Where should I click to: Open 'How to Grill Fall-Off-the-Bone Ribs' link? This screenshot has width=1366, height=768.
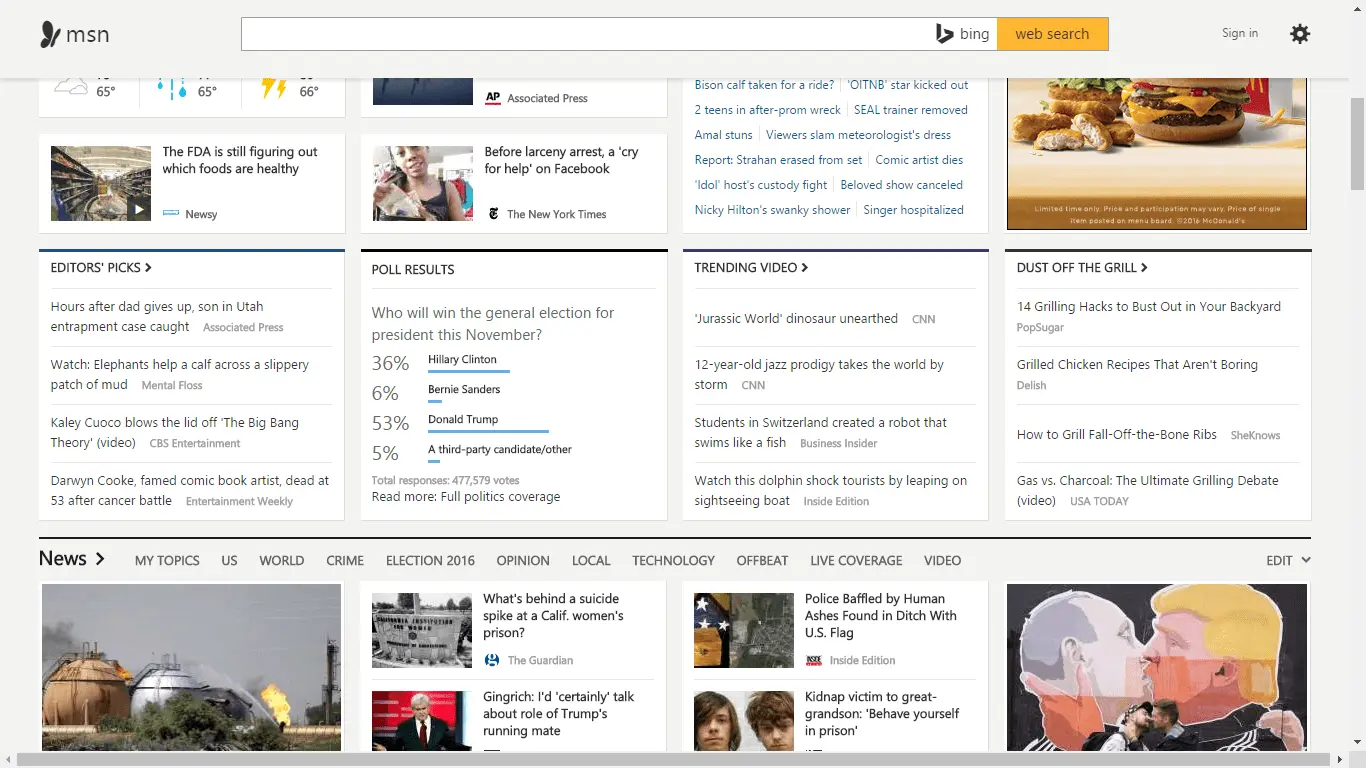coord(1117,435)
